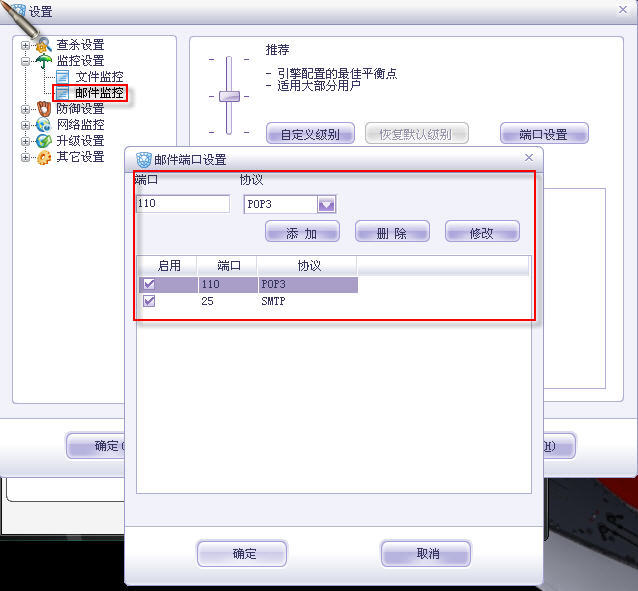The image size is (638, 591).
Task: Click the 自定义级别 button
Action: tap(310, 134)
